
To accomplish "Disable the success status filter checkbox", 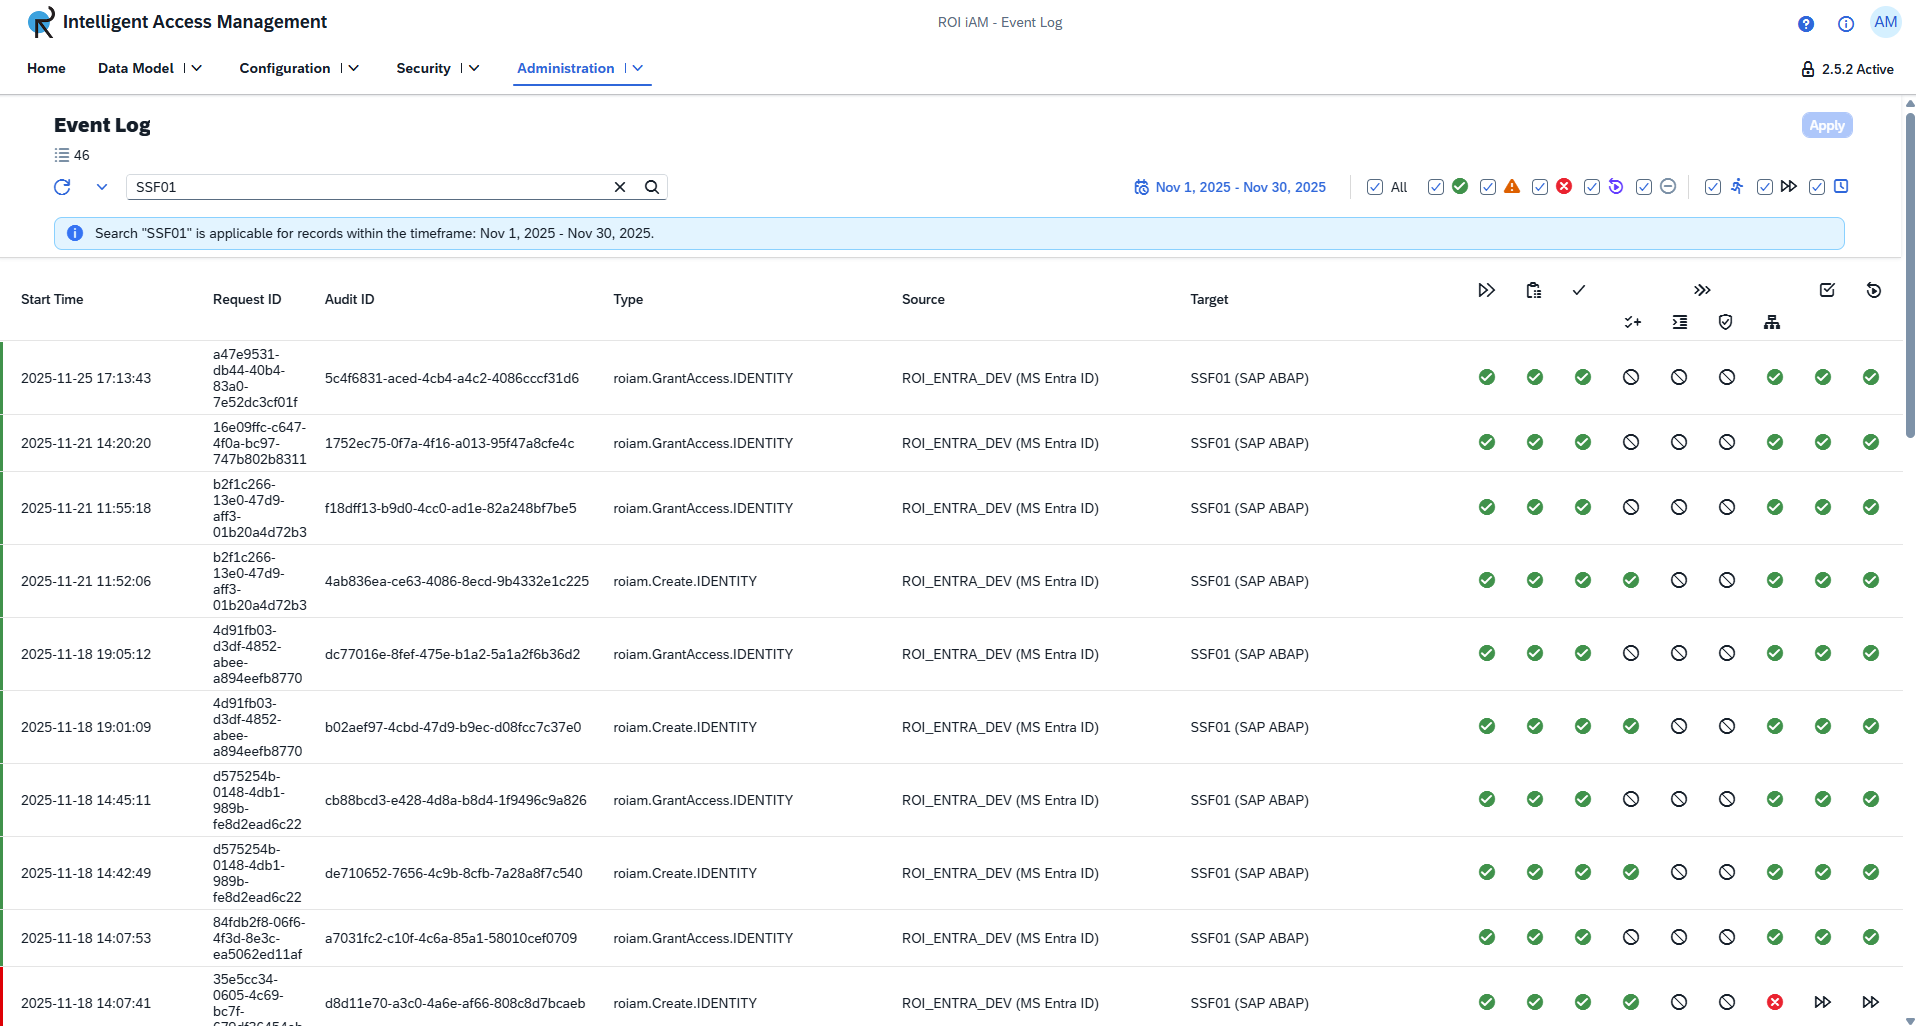I will [x=1435, y=187].
